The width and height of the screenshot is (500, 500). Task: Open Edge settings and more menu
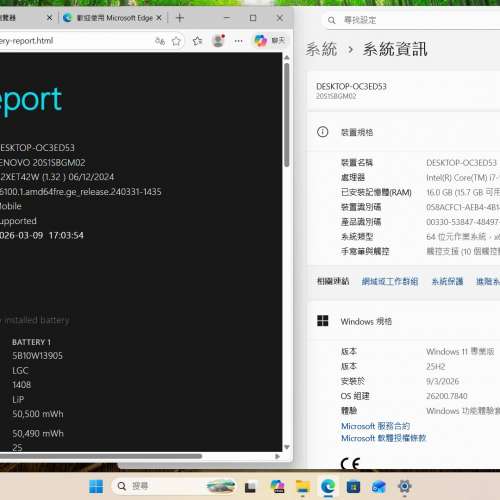[x=238, y=41]
